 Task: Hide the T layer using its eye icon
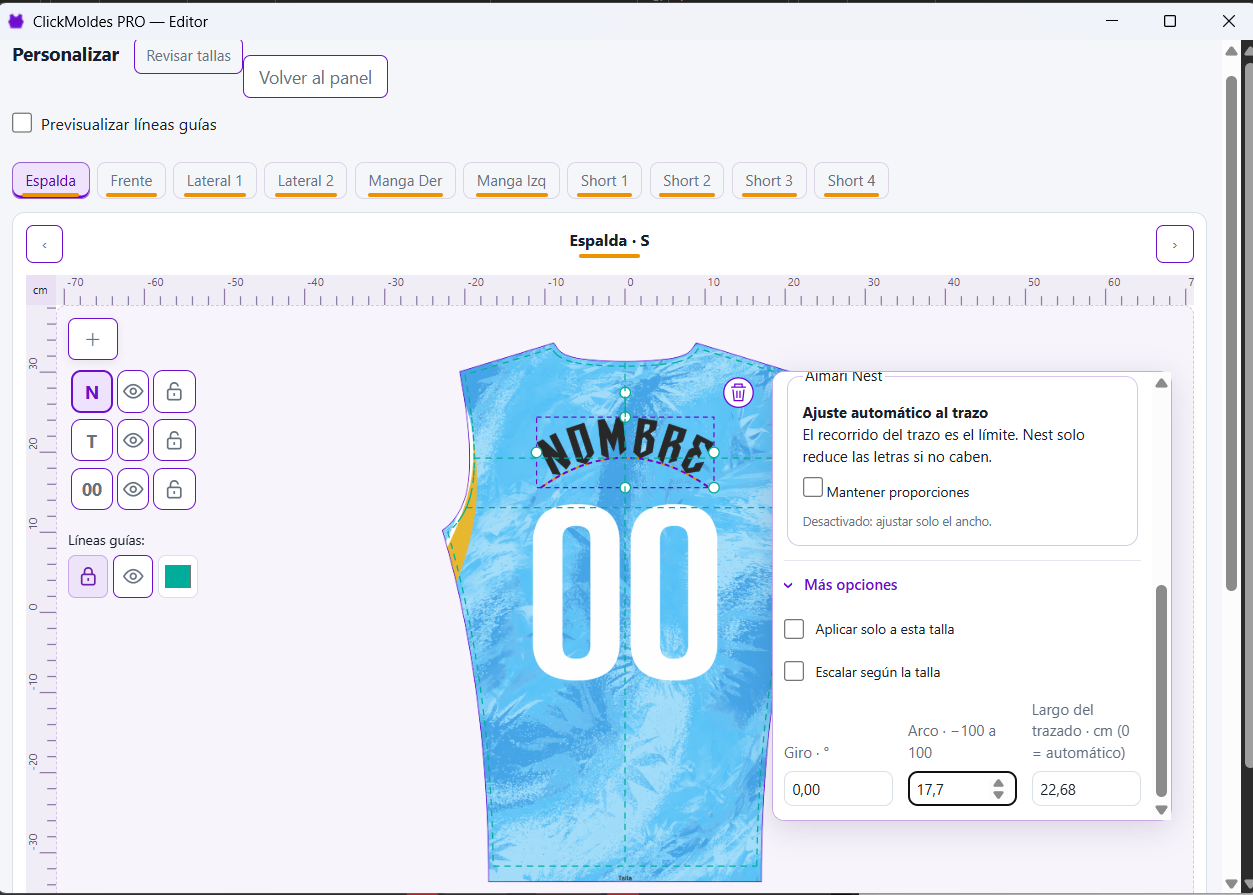(133, 440)
